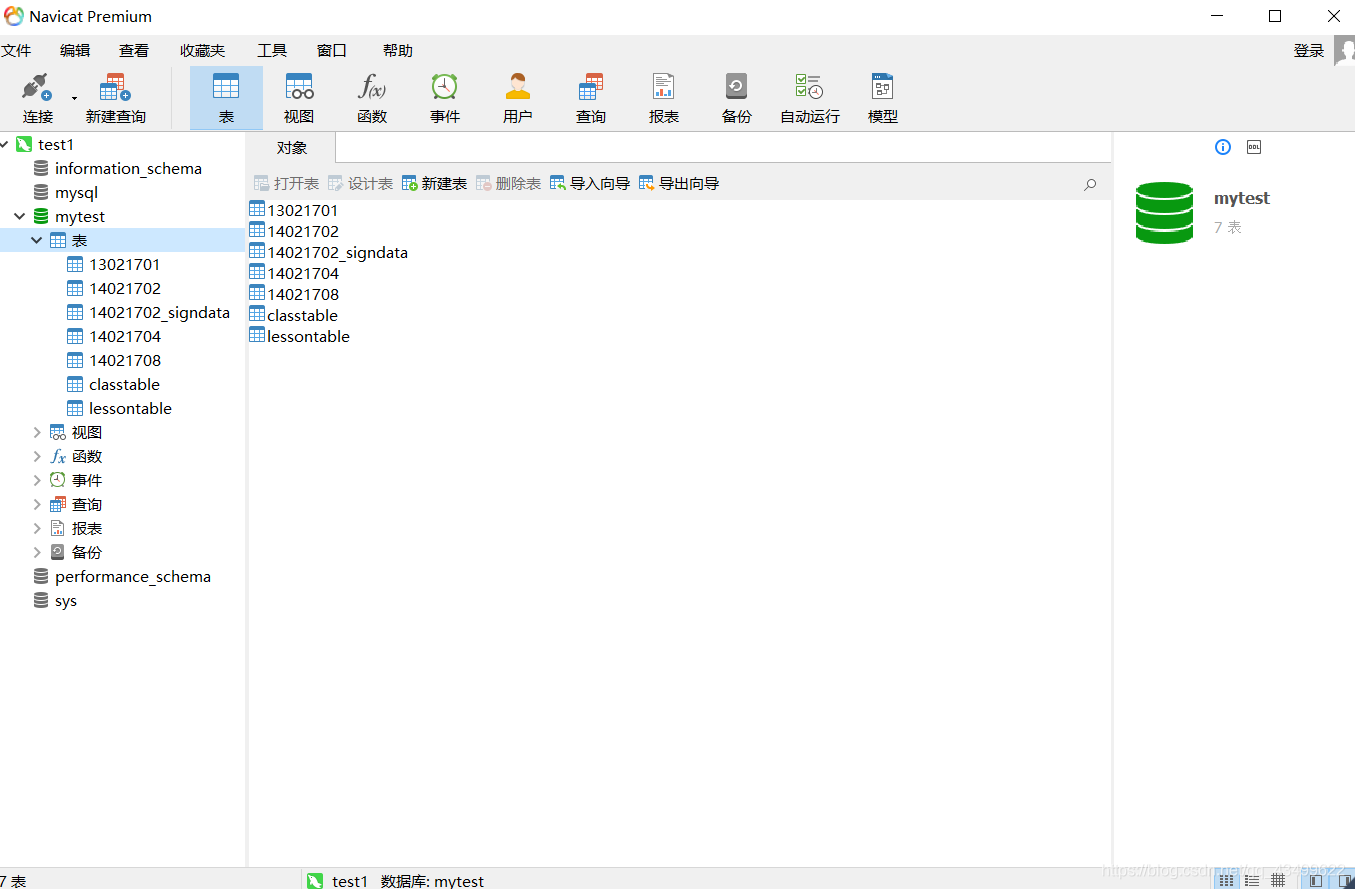This screenshot has height=889, width=1355.
Task: Click the 打开表 button
Action: [x=286, y=184]
